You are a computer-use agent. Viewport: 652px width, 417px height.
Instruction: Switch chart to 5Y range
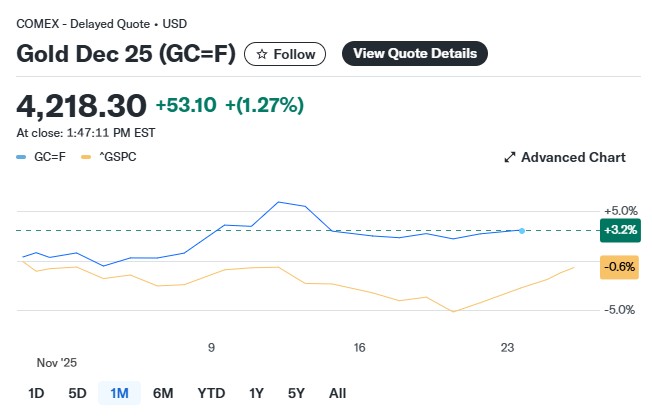click(296, 393)
